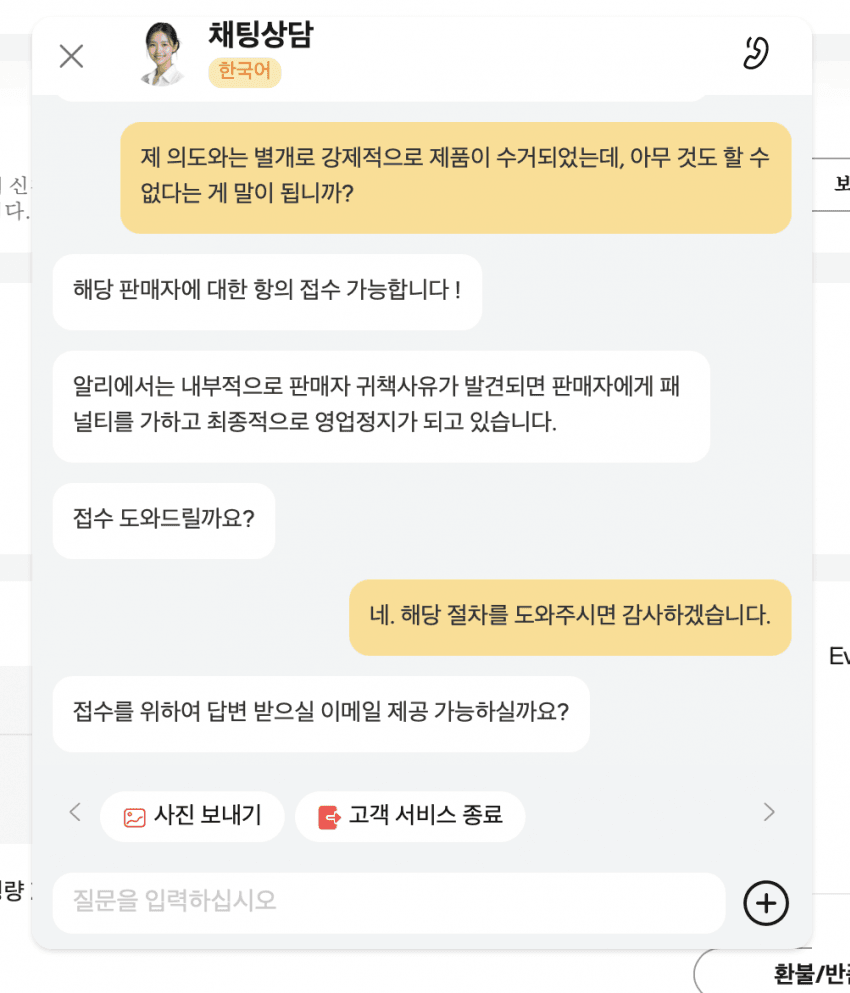This screenshot has width=850, height=993.
Task: Click the red exit icon for ending service
Action: click(x=329, y=818)
